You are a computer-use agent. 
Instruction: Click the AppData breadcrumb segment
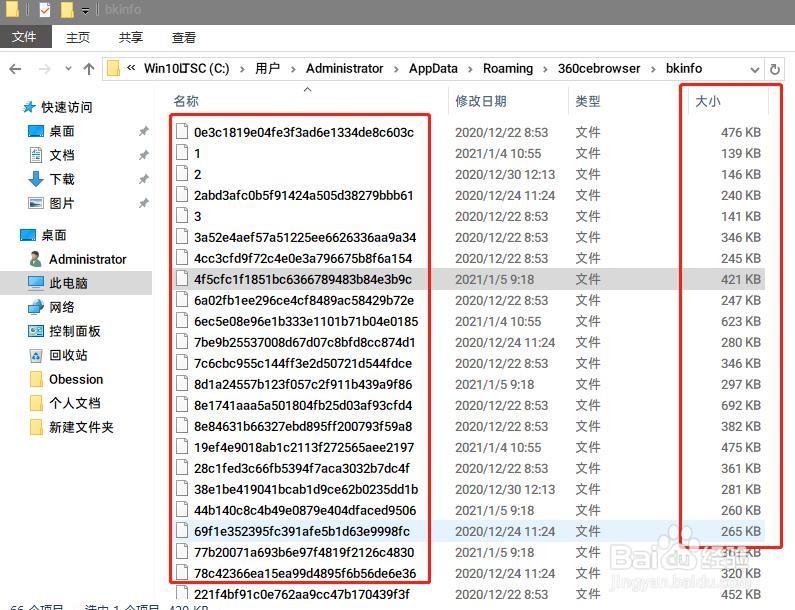433,68
